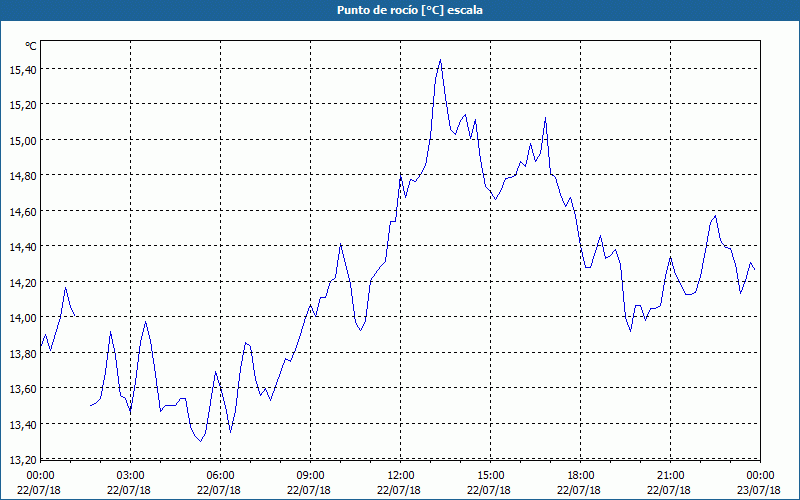
Task: Click the 14,00 y-axis label
Action: [23, 318]
